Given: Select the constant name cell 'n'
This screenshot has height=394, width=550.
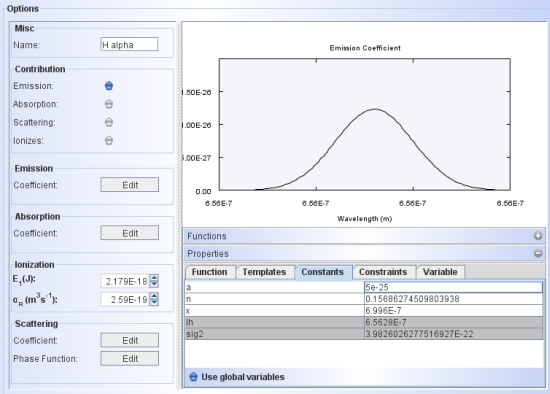Looking at the screenshot, I should tap(275, 299).
